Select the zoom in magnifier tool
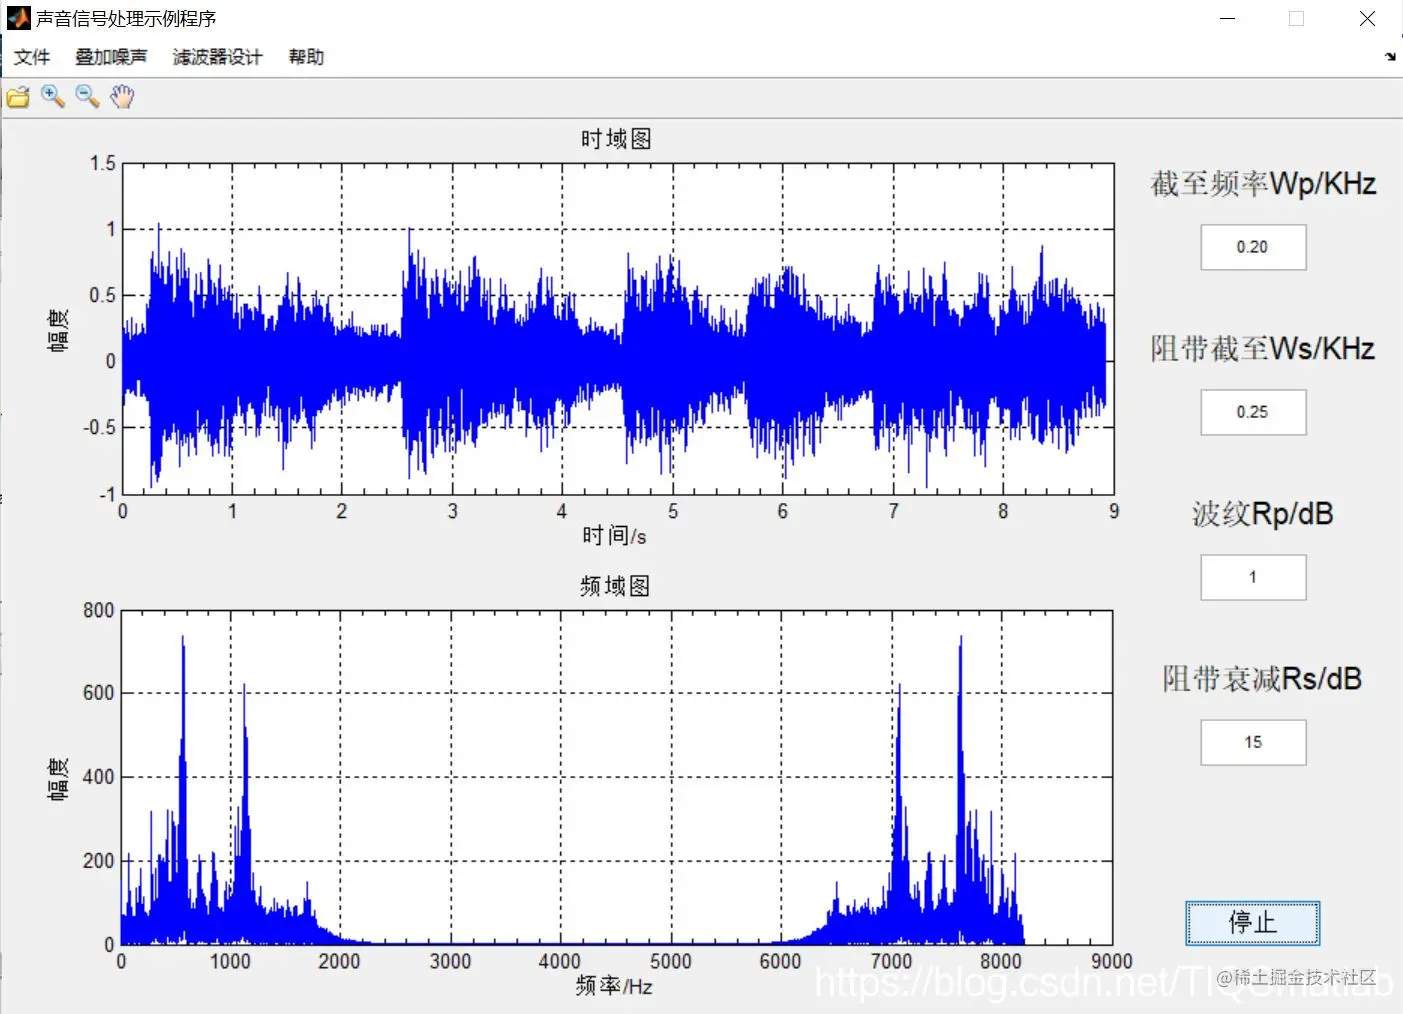The width and height of the screenshot is (1403, 1014). pyautogui.click(x=53, y=97)
